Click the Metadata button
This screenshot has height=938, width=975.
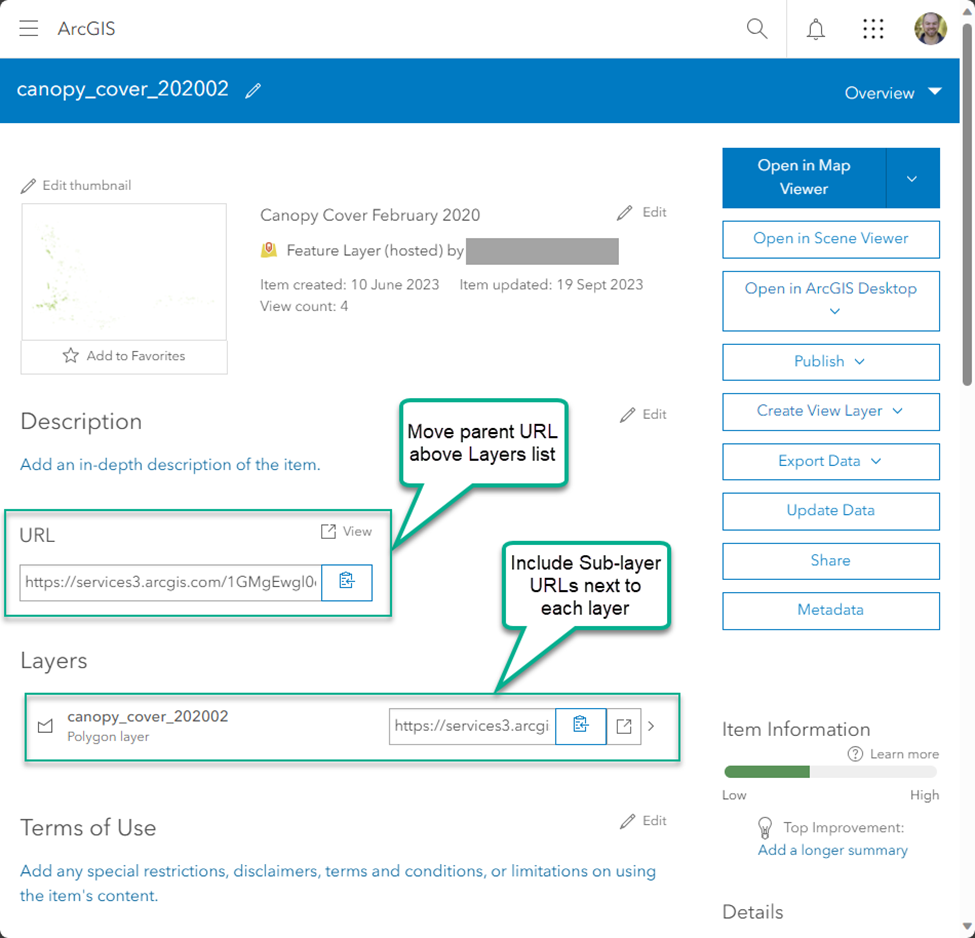(831, 610)
